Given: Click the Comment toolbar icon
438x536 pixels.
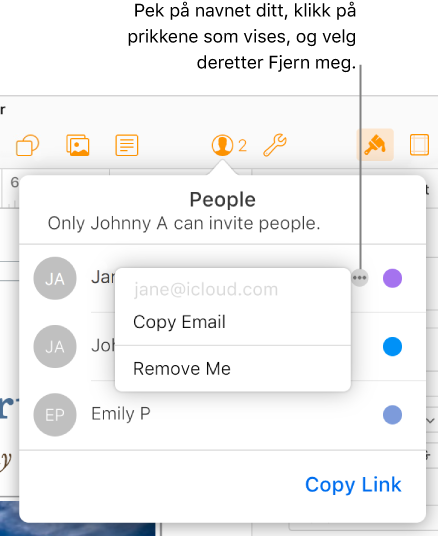Looking at the screenshot, I should [x=127, y=145].
